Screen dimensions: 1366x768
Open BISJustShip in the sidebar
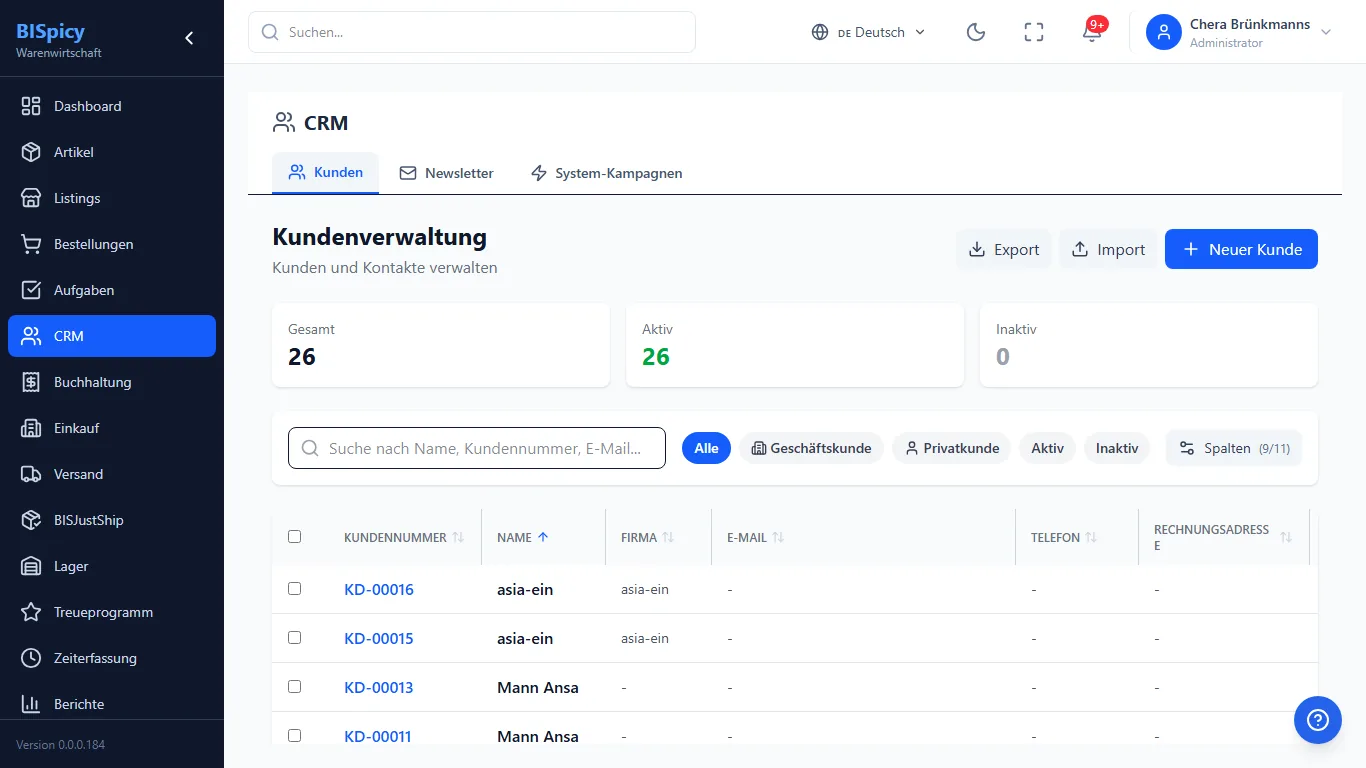112,520
